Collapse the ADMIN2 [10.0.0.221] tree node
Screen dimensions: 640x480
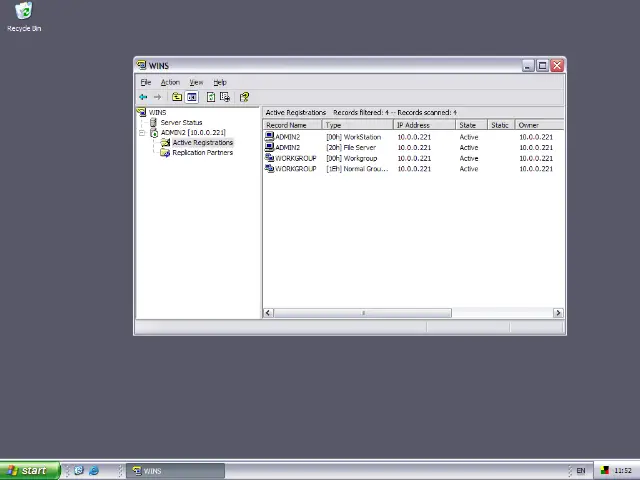(142, 133)
